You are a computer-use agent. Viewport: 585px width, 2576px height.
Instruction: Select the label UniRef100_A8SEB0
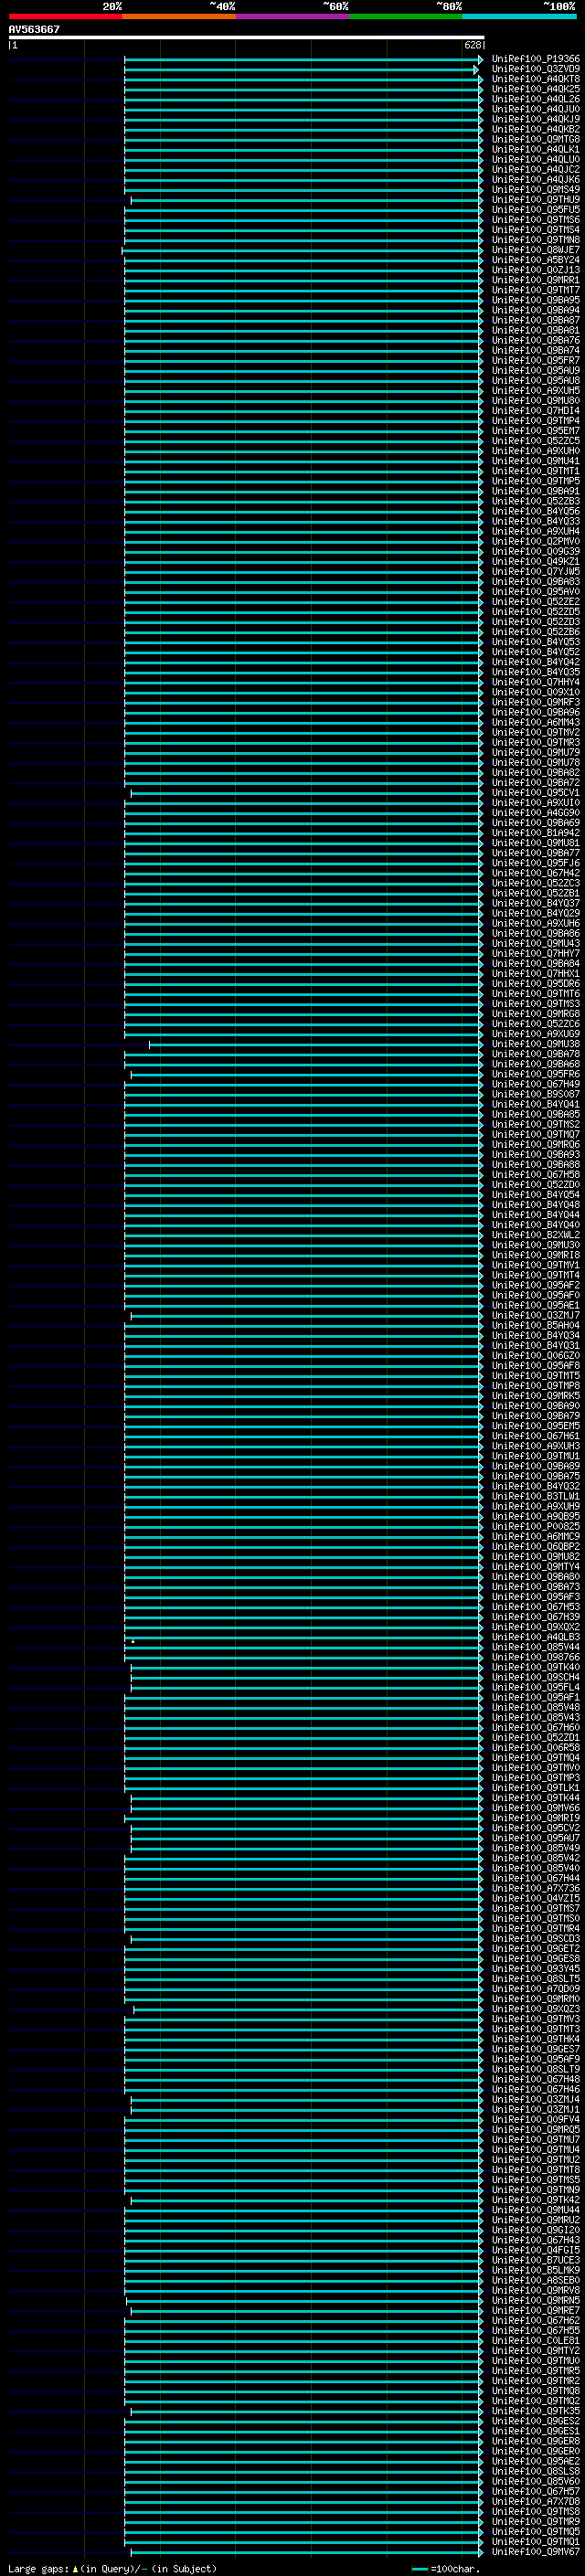536,2281
